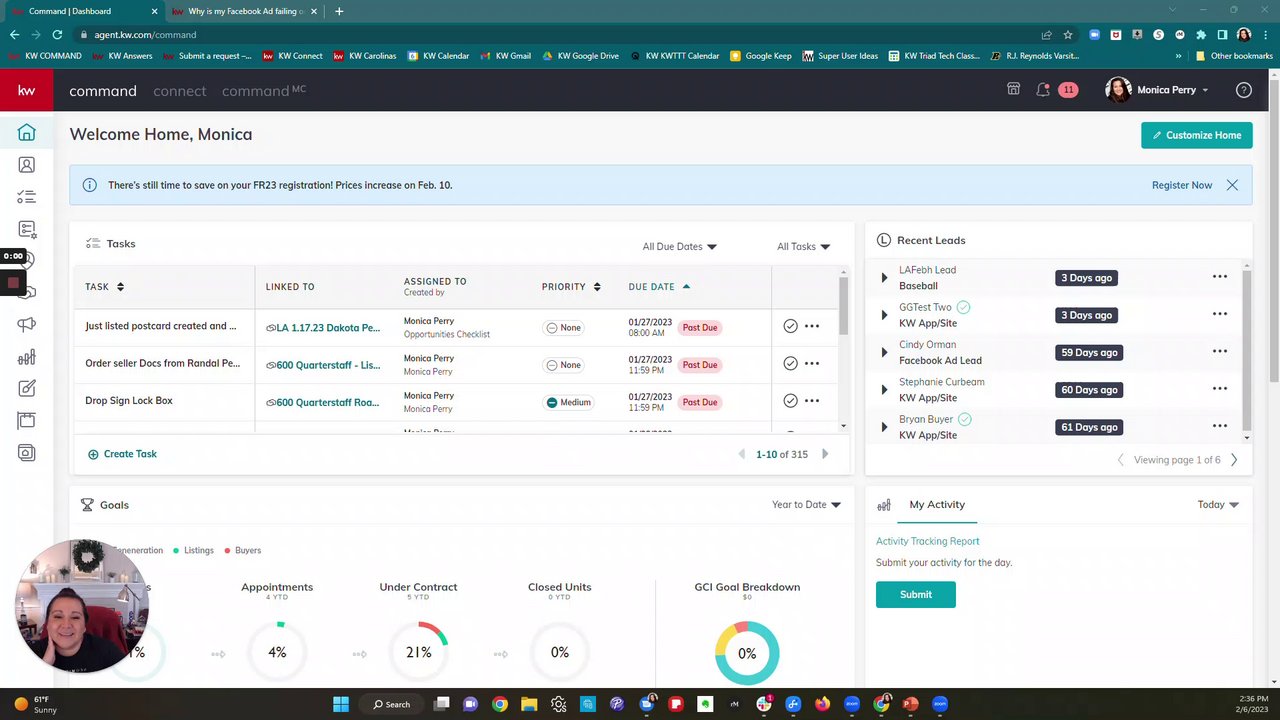
Task: Open the checklist-with-gear icon in left sidebar
Action: tap(27, 229)
